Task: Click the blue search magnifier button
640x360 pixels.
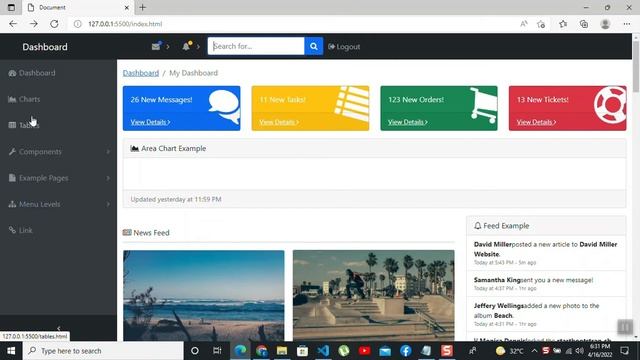Action: [x=313, y=46]
